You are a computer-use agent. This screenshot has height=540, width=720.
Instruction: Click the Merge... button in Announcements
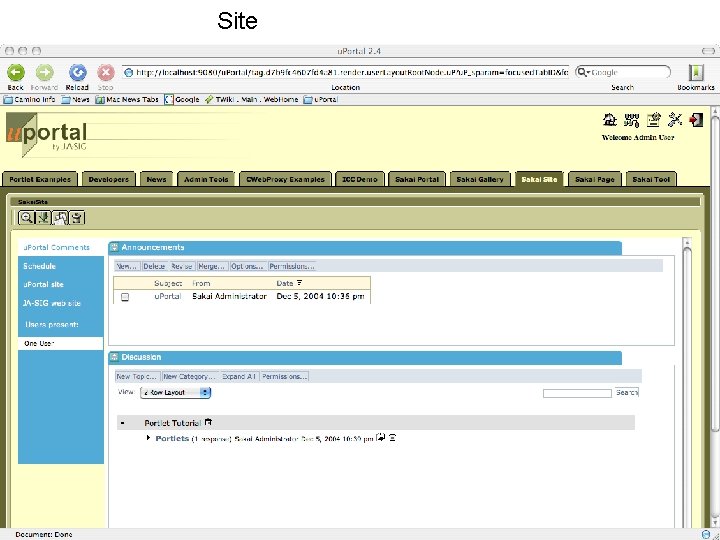[x=212, y=266]
